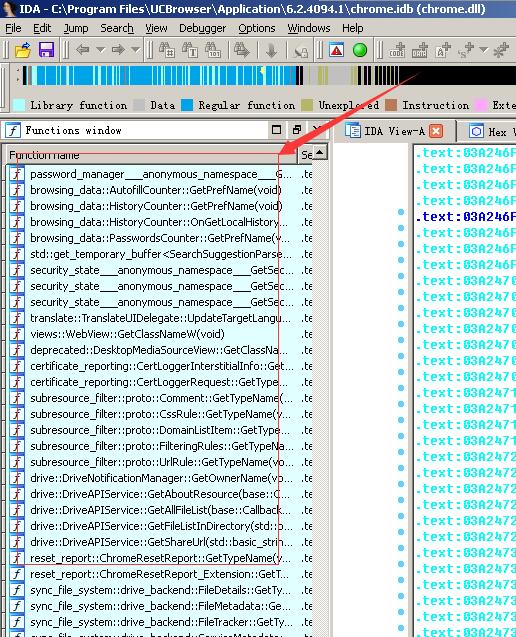Open the red warning problems window icon

336,50
